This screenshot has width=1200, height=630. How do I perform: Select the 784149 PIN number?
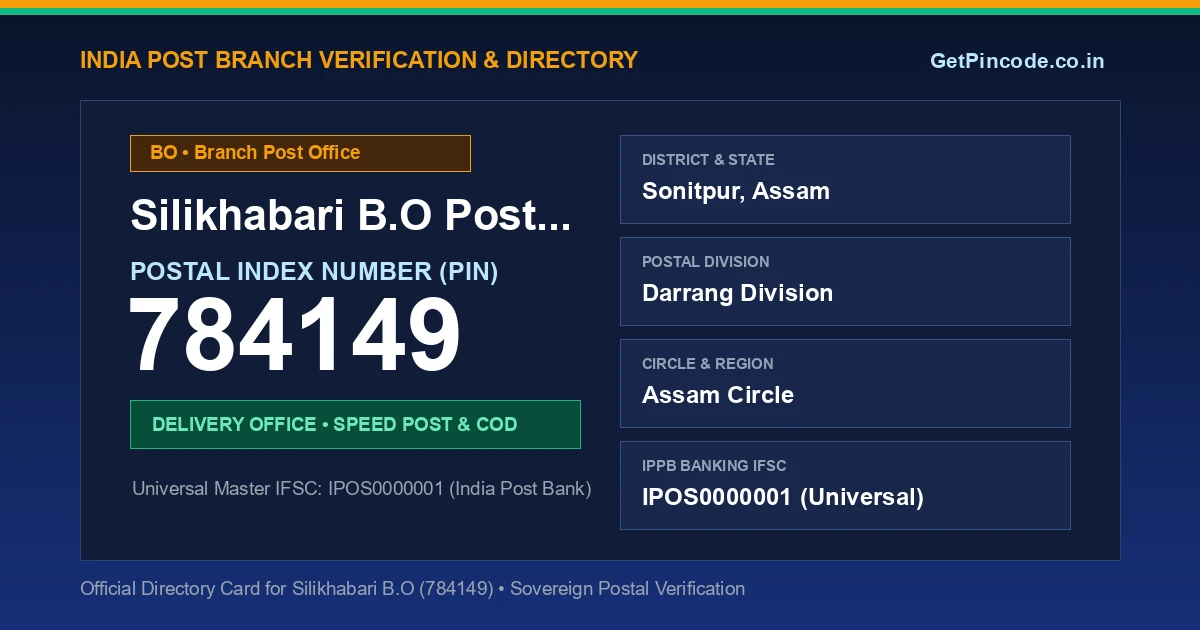tap(295, 337)
